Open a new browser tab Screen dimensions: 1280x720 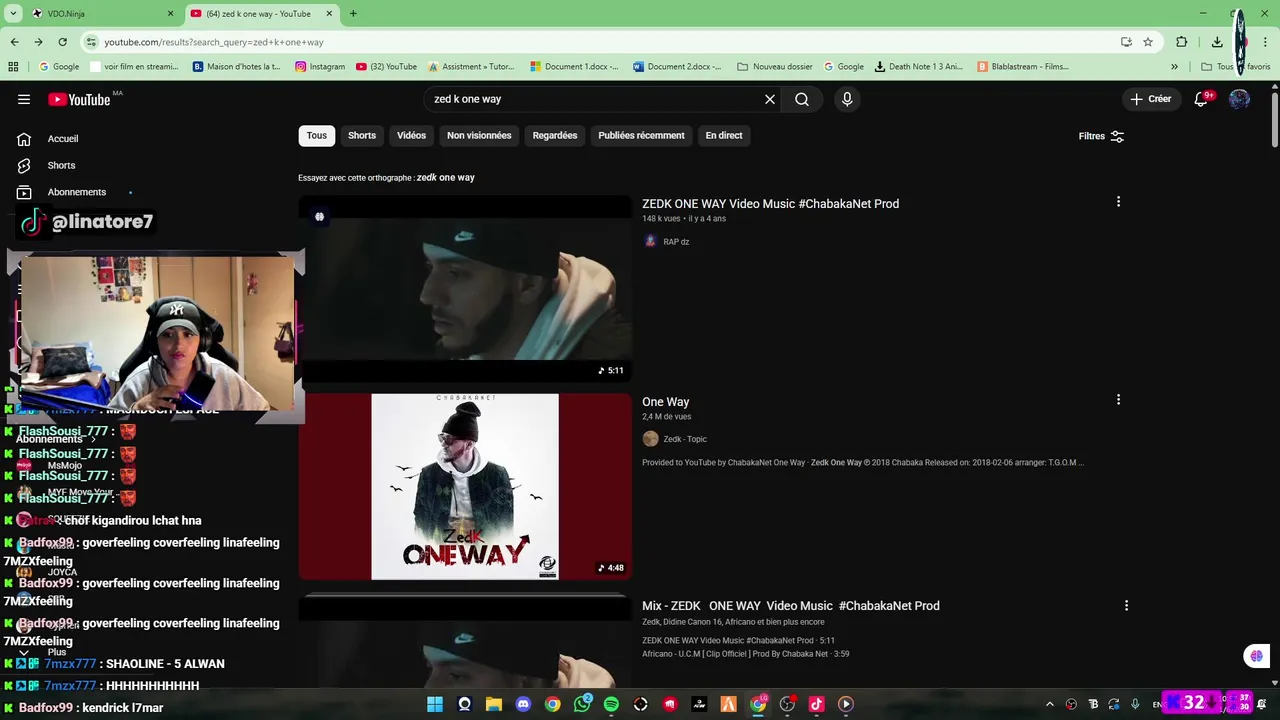353,14
